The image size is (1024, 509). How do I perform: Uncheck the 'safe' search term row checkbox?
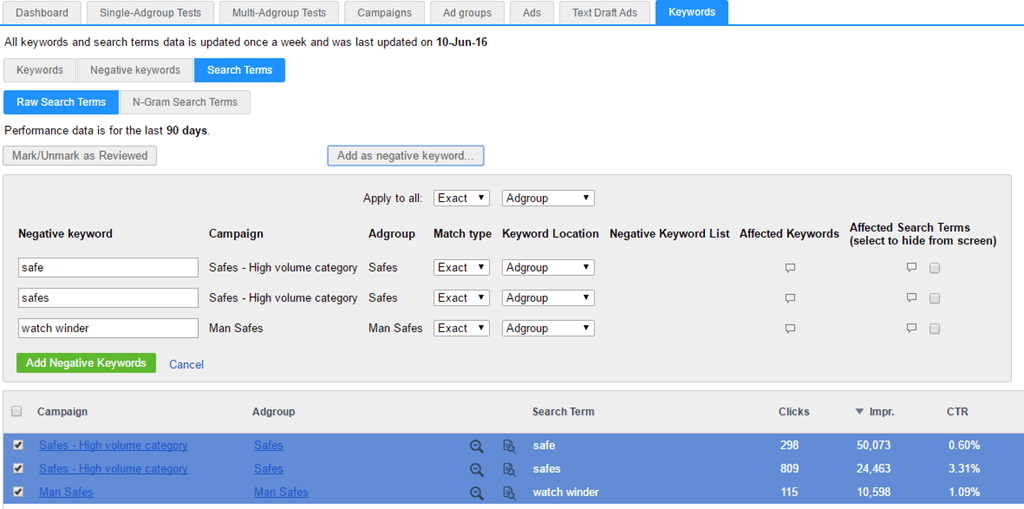[18, 445]
